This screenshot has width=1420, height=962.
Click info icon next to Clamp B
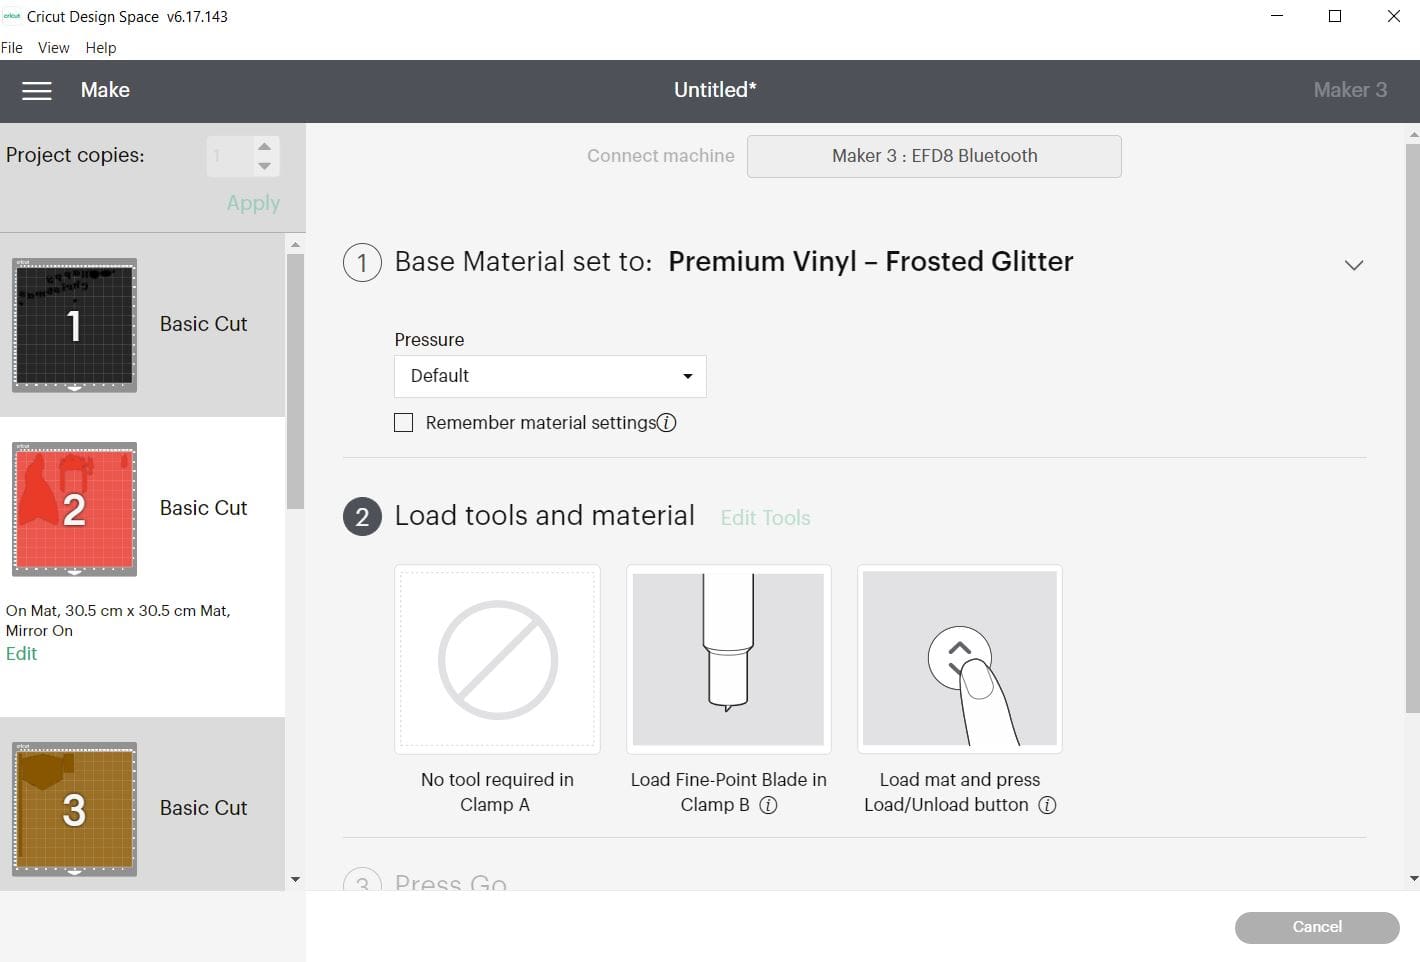[768, 805]
